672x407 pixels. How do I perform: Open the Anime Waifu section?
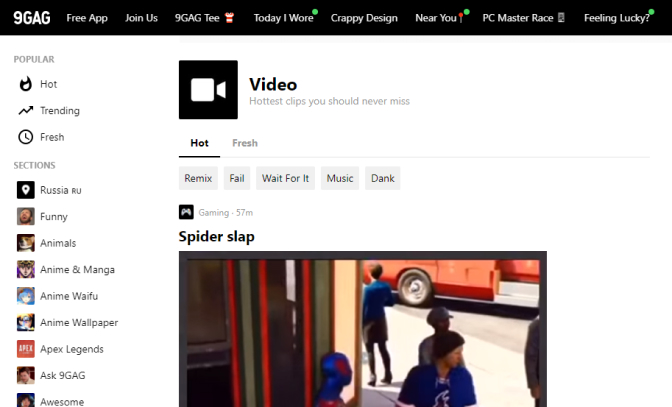tap(69, 296)
